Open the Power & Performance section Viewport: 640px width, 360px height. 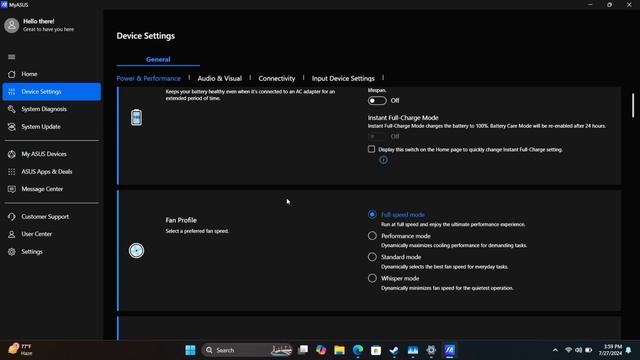(x=149, y=78)
